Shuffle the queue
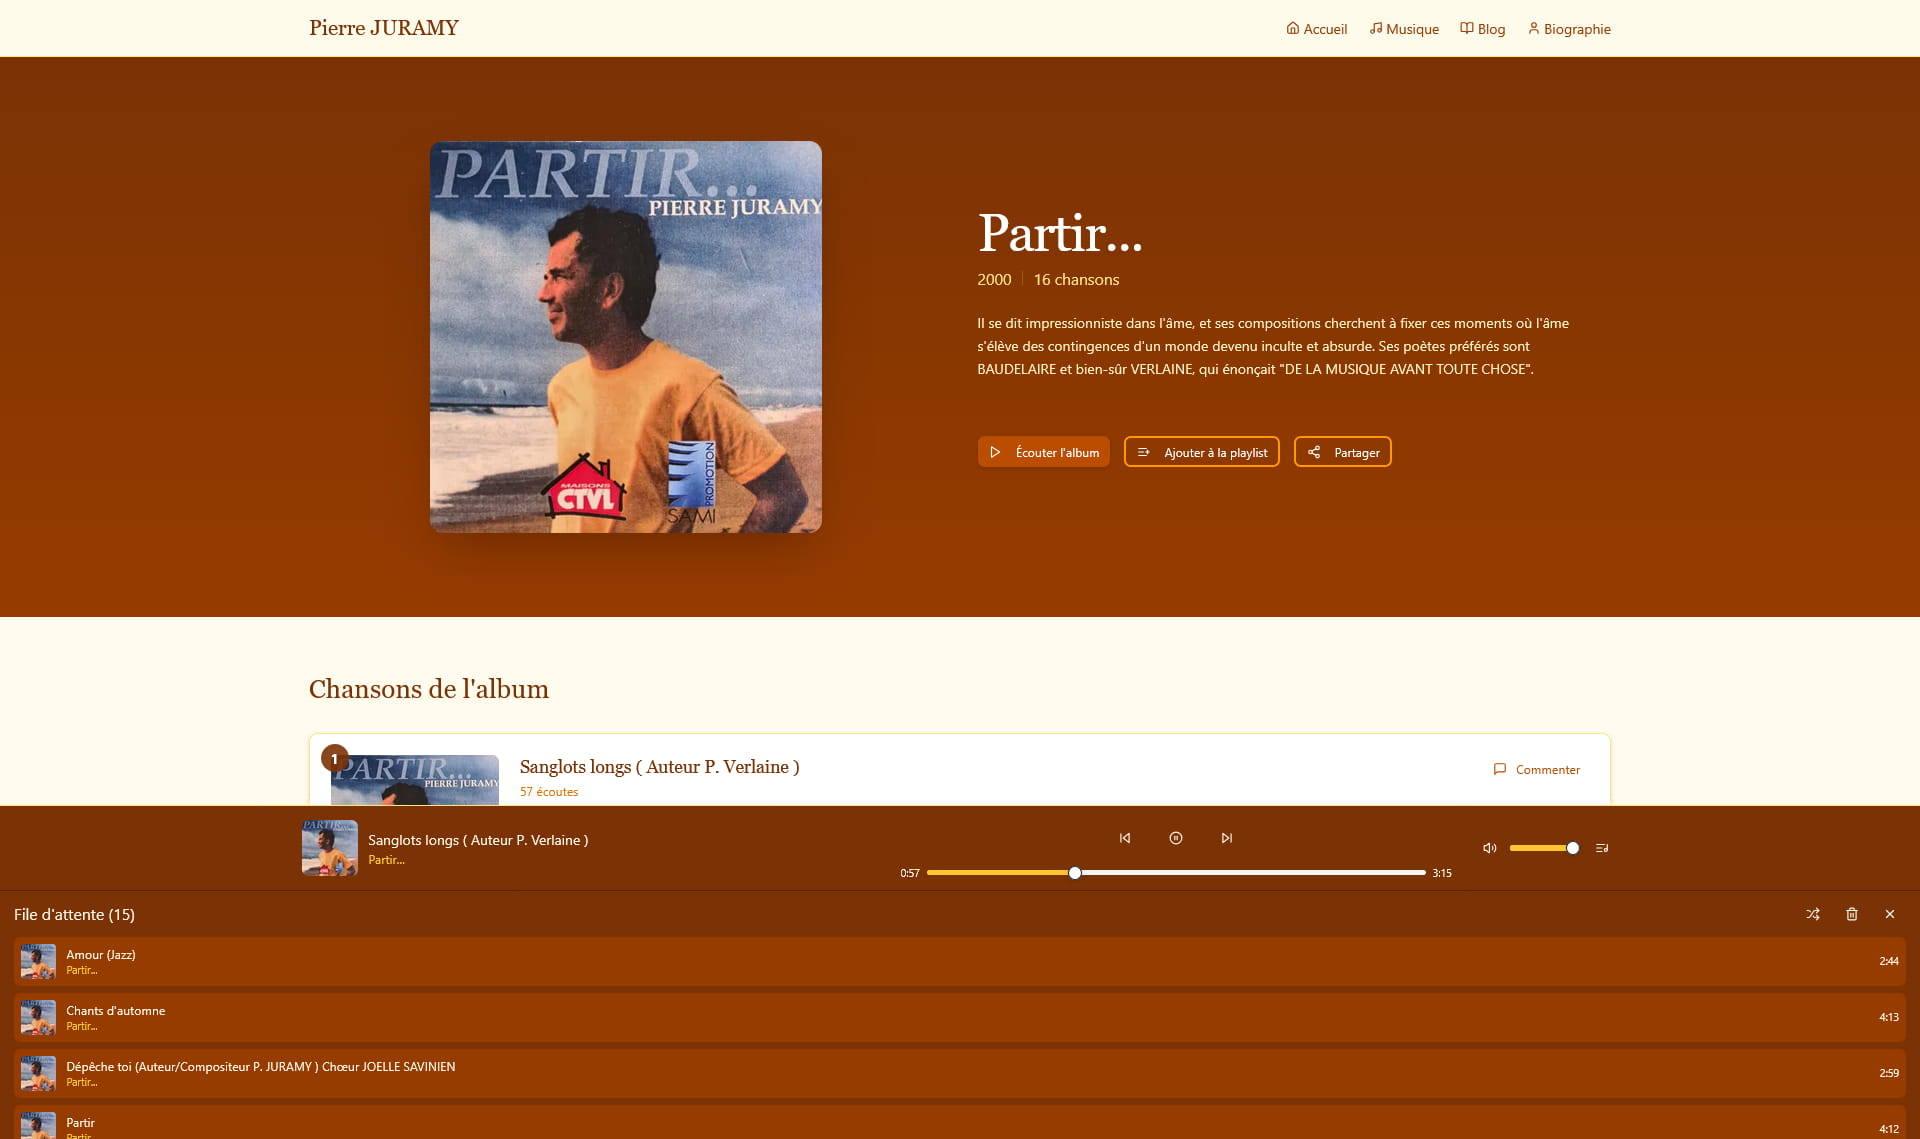 [x=1813, y=914]
